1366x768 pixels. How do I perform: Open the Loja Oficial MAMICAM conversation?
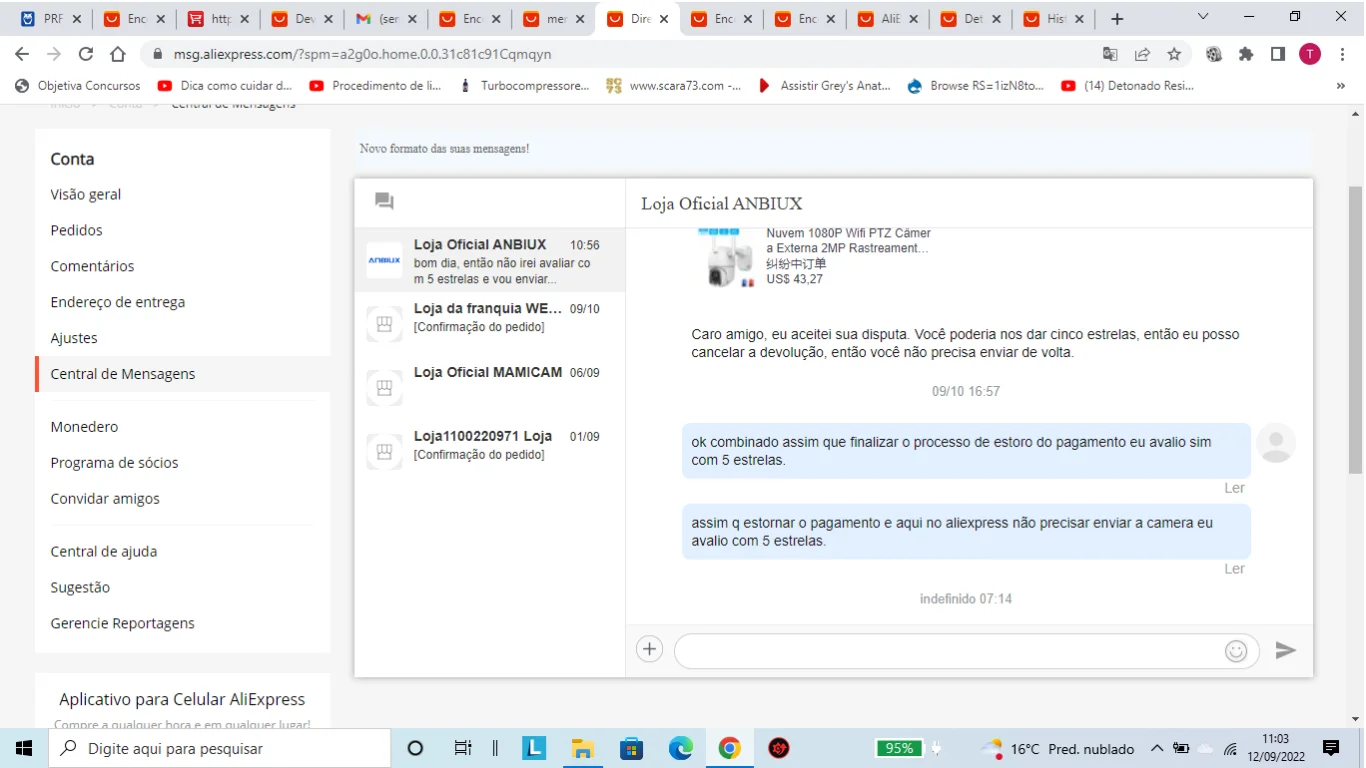pyautogui.click(x=490, y=388)
